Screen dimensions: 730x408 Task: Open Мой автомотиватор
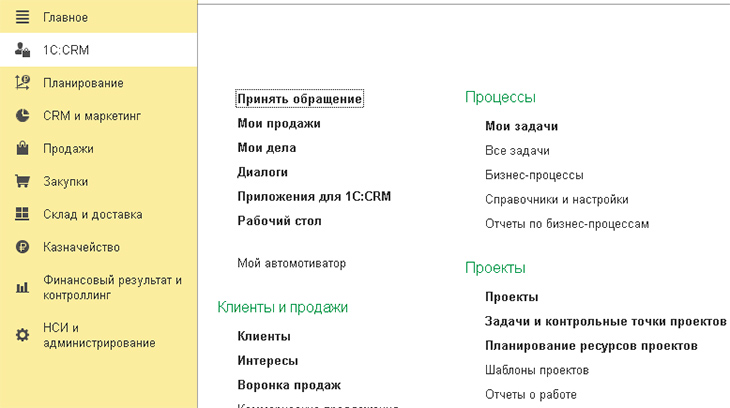pos(292,263)
